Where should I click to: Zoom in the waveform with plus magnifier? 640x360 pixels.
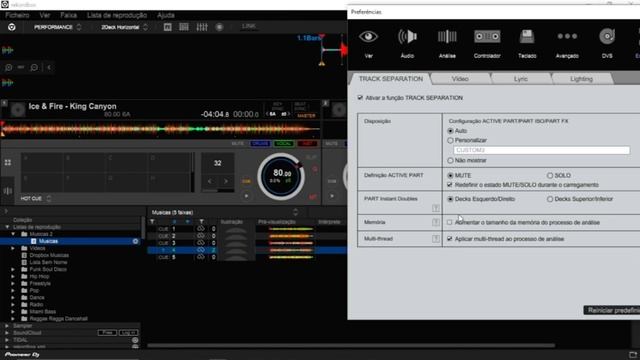point(9,67)
